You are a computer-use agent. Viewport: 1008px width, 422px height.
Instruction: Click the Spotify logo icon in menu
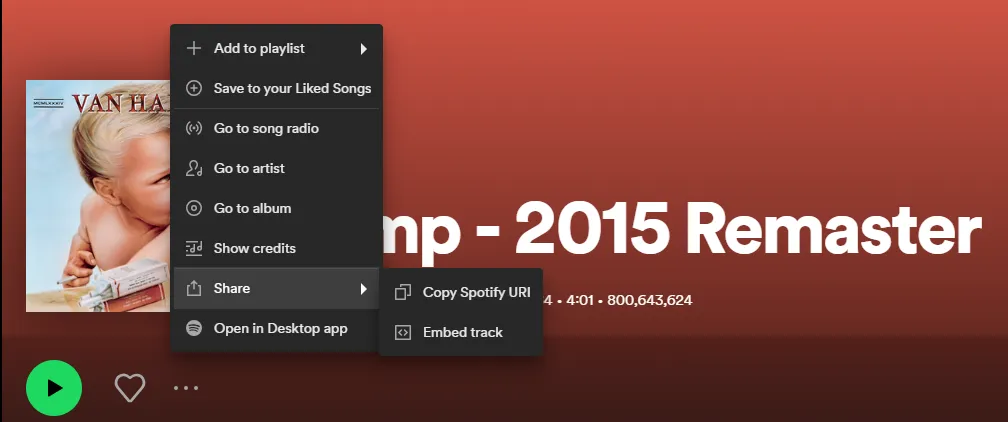click(194, 328)
